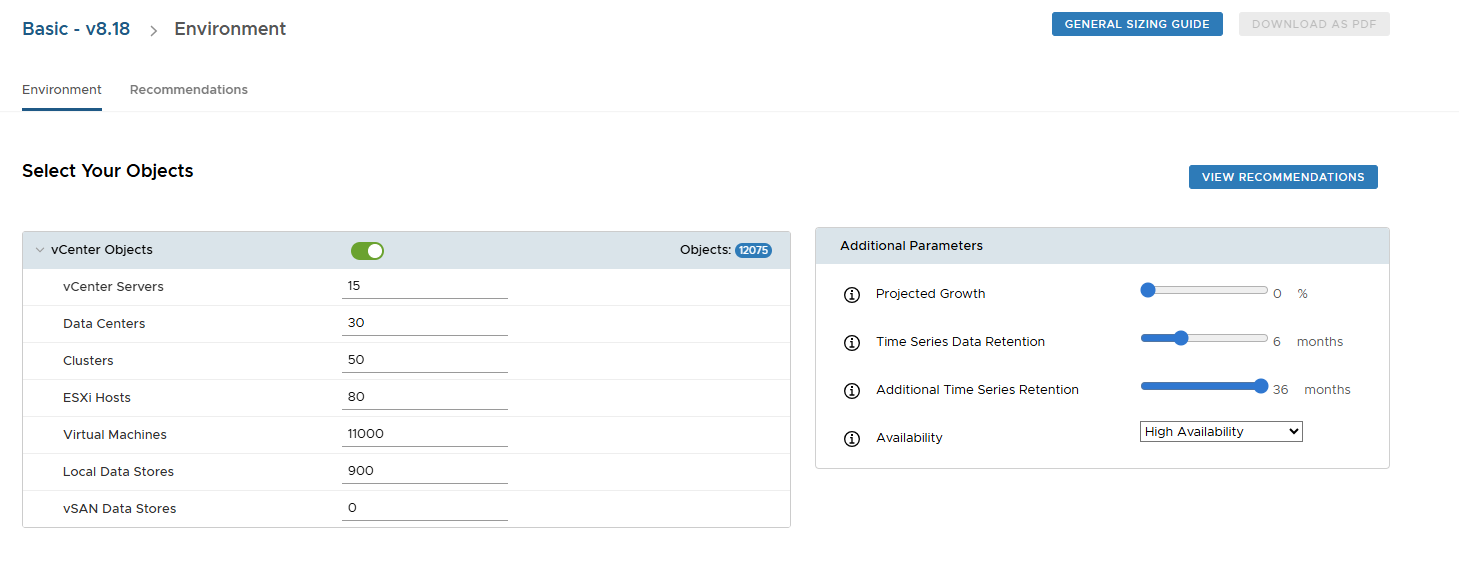The image size is (1459, 587).
Task: Switch to the Recommendations tab
Action: point(189,90)
